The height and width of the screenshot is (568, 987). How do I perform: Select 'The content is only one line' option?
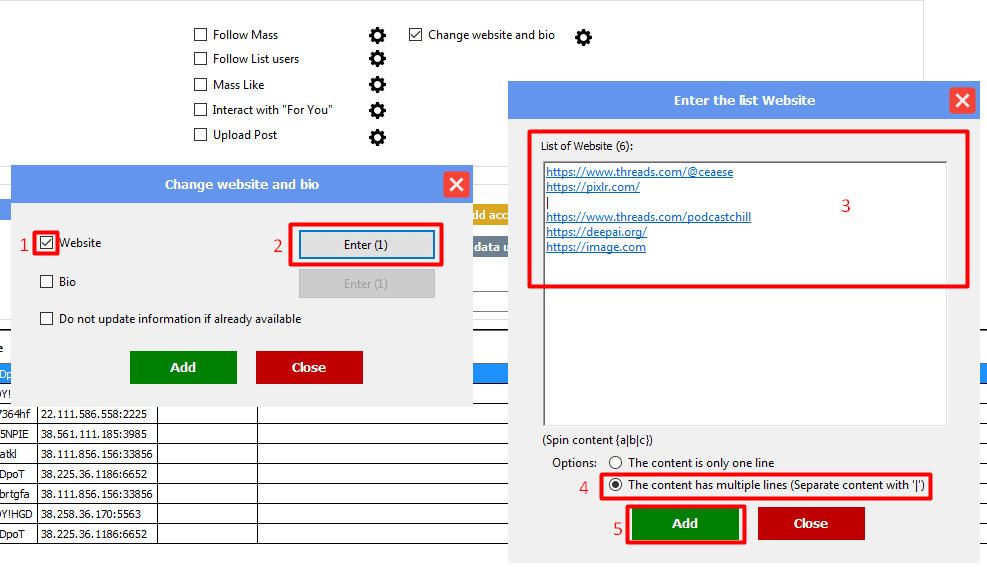click(616, 463)
